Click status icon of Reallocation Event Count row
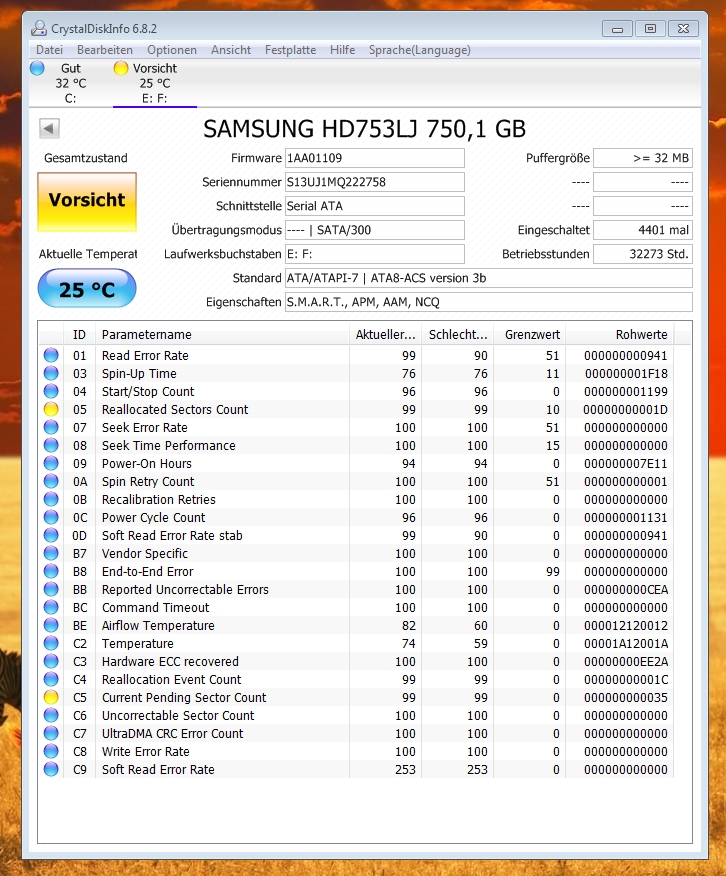 [x=51, y=679]
